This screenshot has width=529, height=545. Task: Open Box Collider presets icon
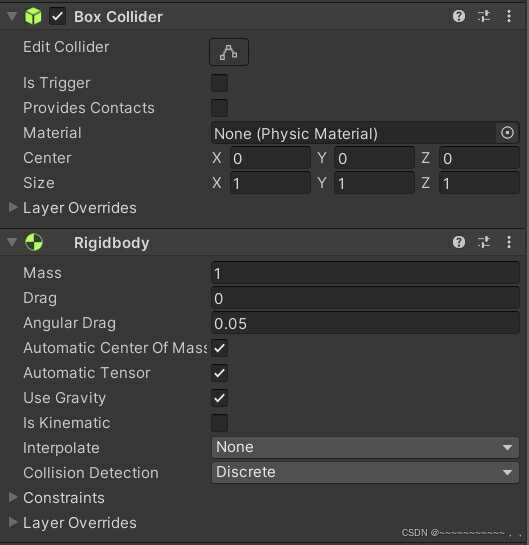click(x=484, y=16)
